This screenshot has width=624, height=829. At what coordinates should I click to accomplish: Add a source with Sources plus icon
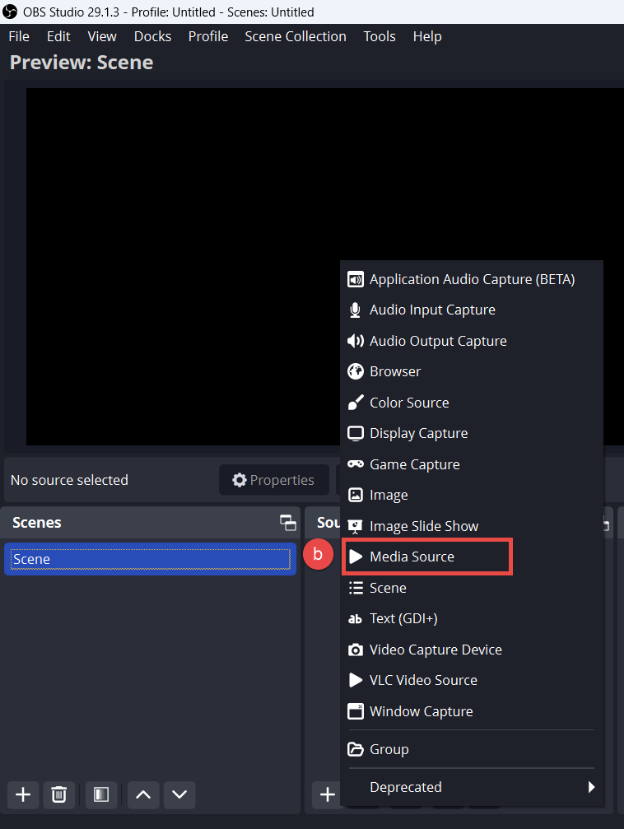coord(327,794)
